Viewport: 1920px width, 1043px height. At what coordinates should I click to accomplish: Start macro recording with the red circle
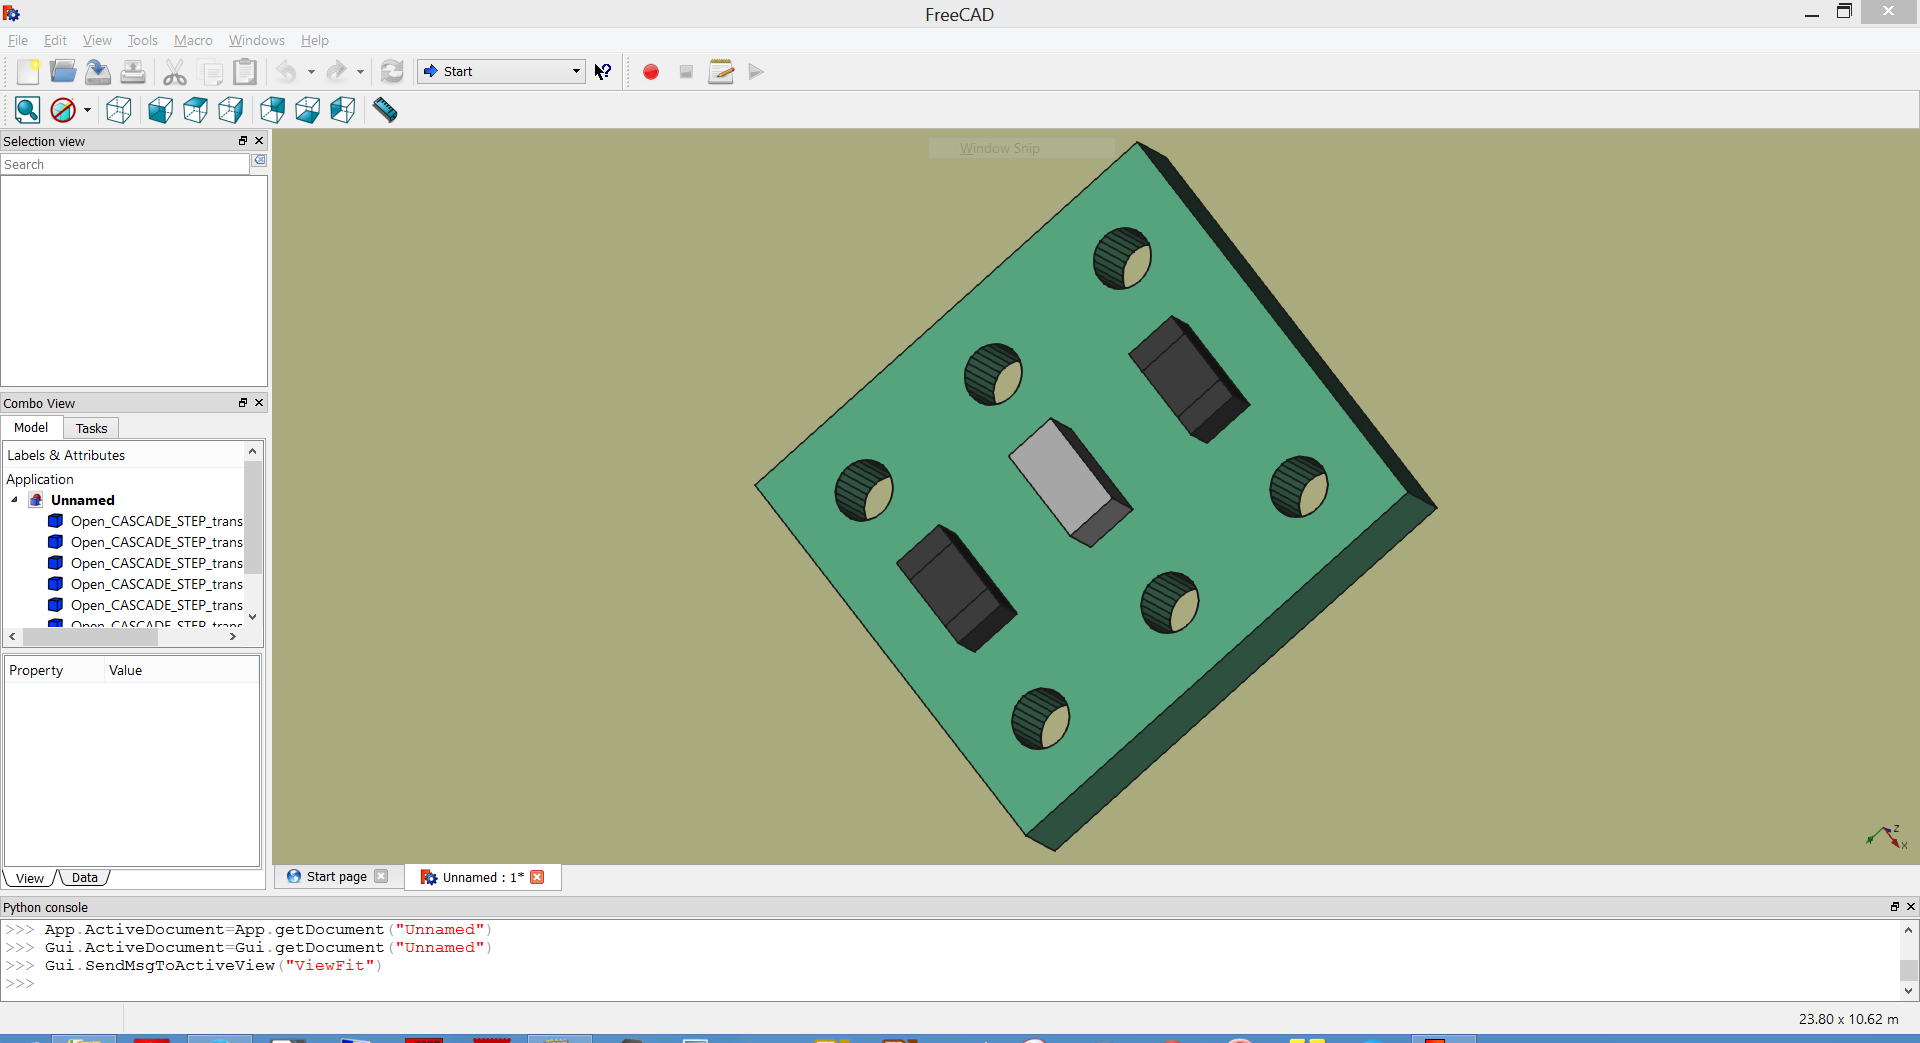(651, 72)
